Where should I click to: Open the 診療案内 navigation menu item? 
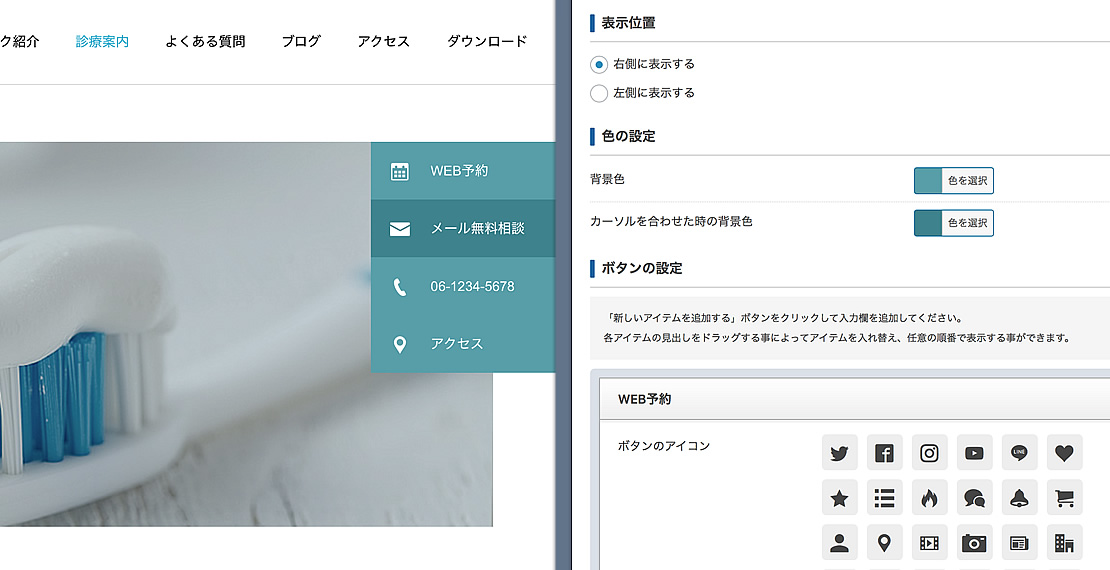pos(102,41)
